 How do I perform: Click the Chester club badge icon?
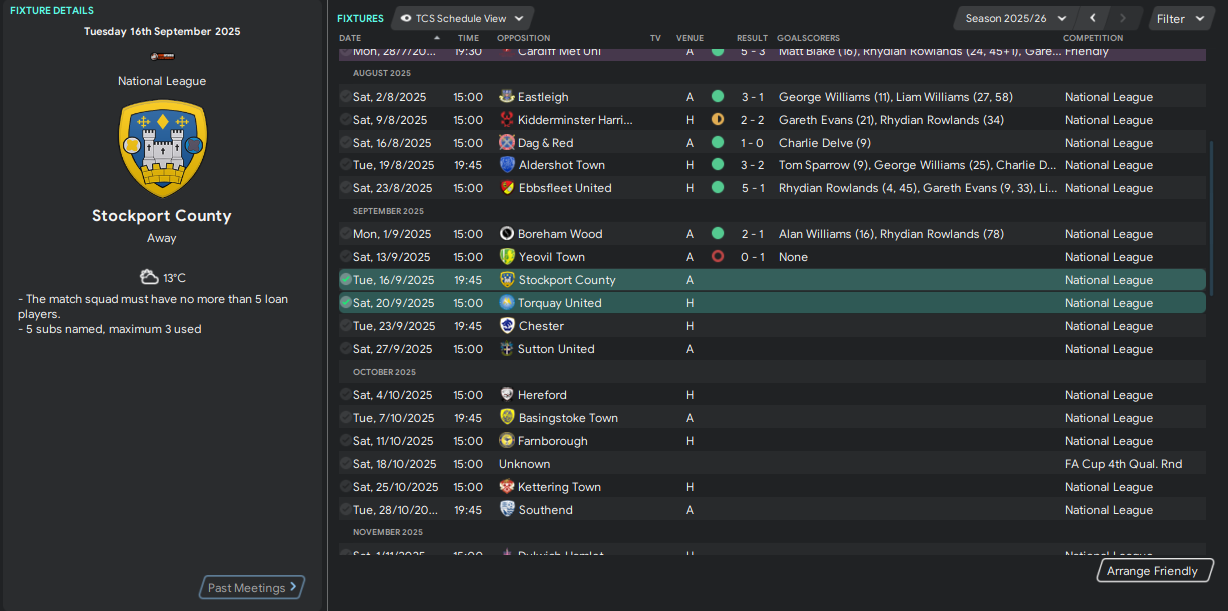[507, 326]
